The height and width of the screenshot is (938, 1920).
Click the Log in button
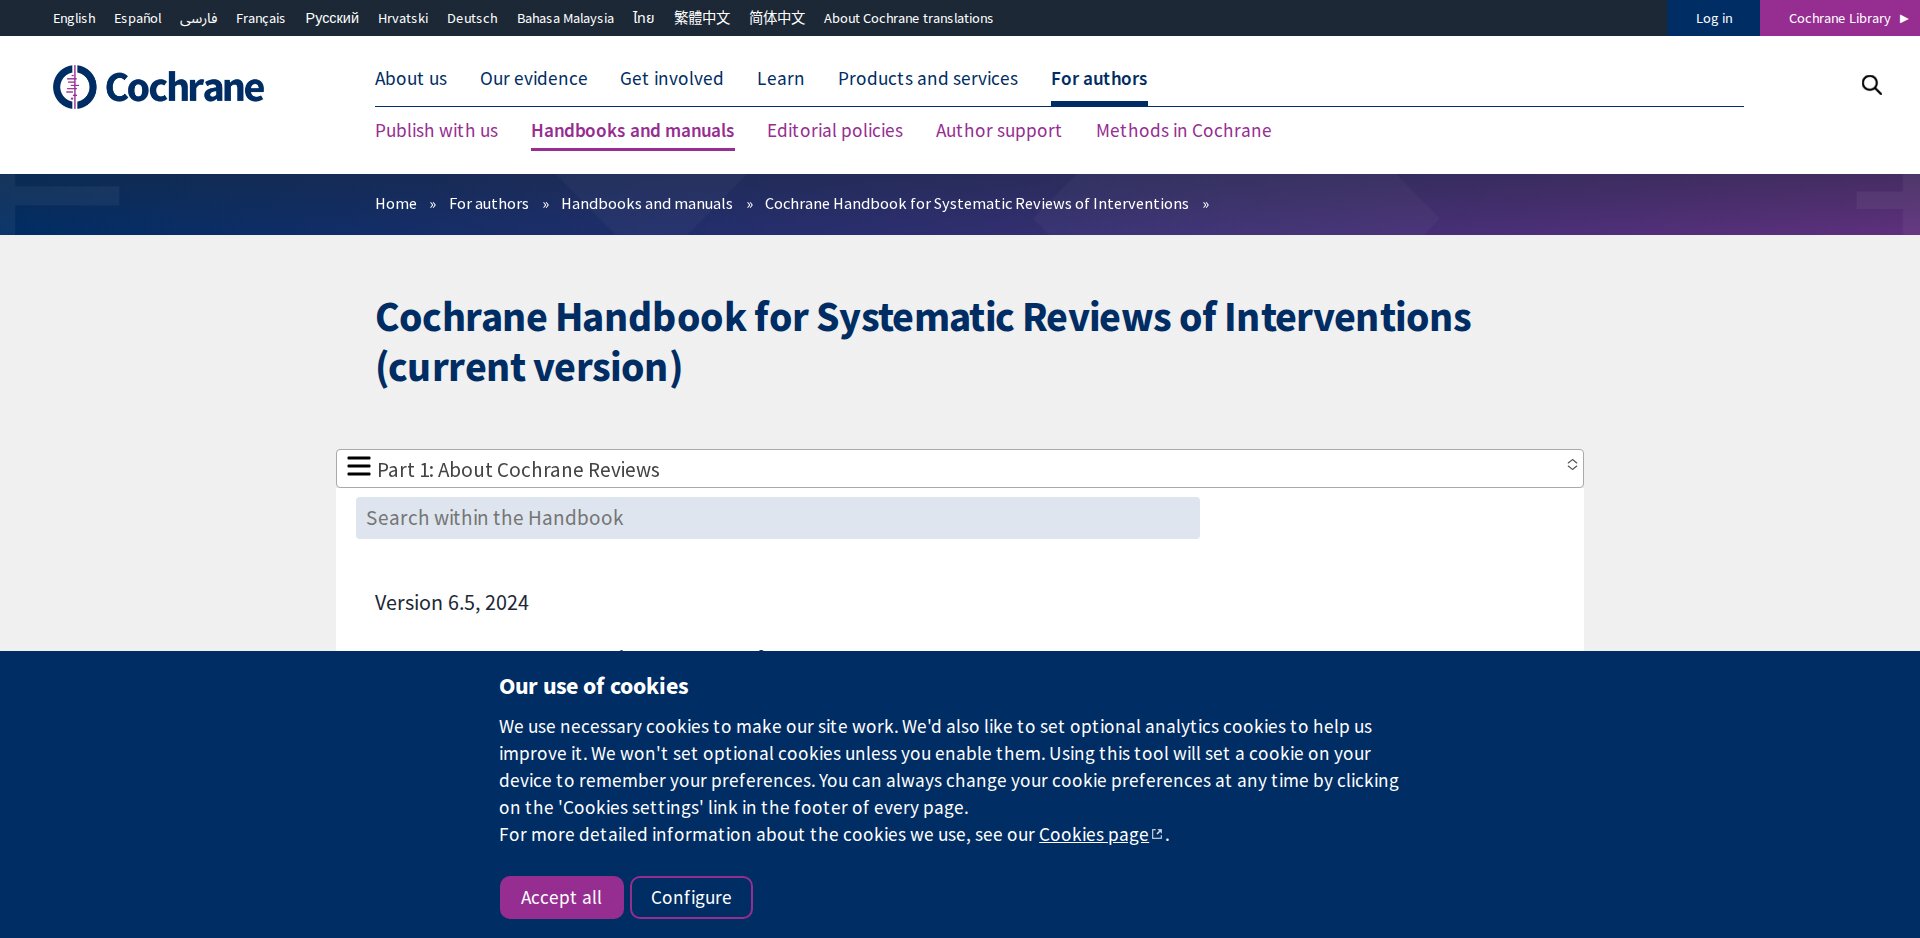(x=1713, y=18)
